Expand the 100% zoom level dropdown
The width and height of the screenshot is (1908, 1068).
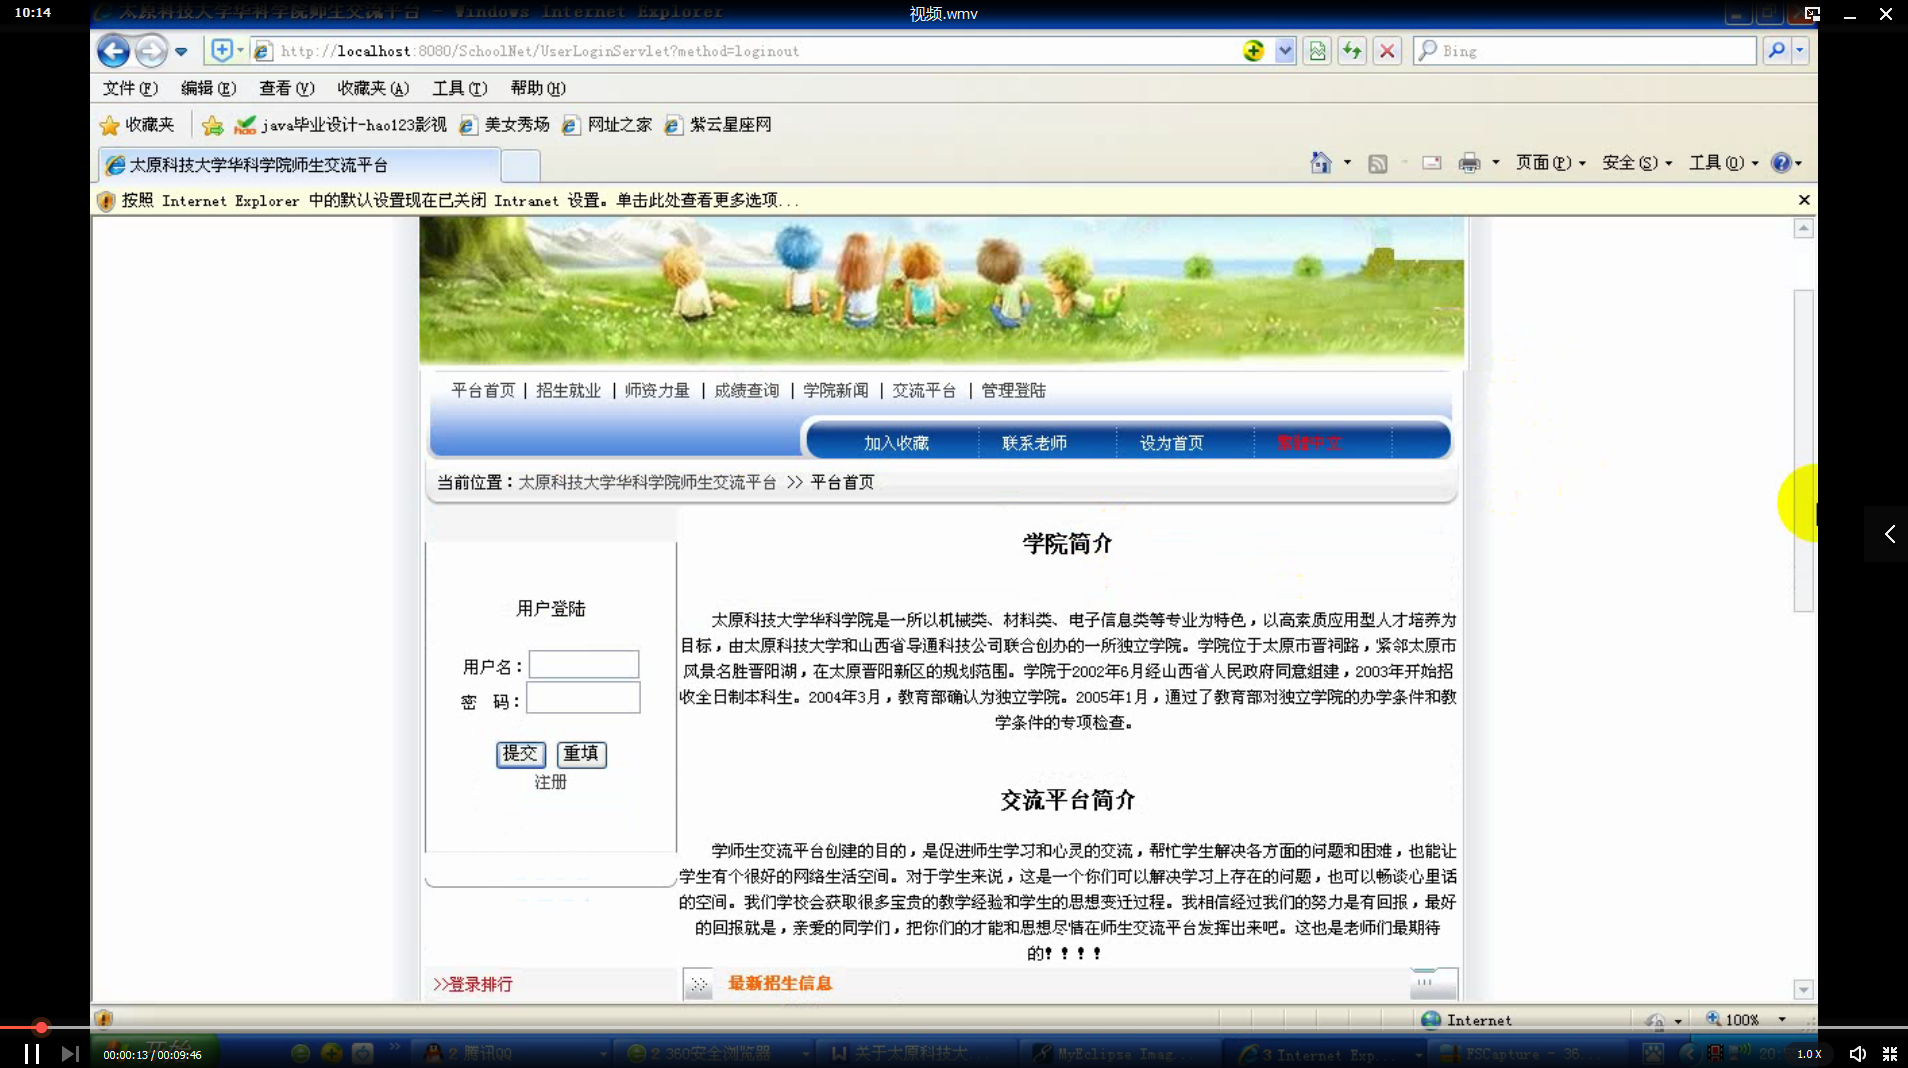[x=1782, y=1020]
